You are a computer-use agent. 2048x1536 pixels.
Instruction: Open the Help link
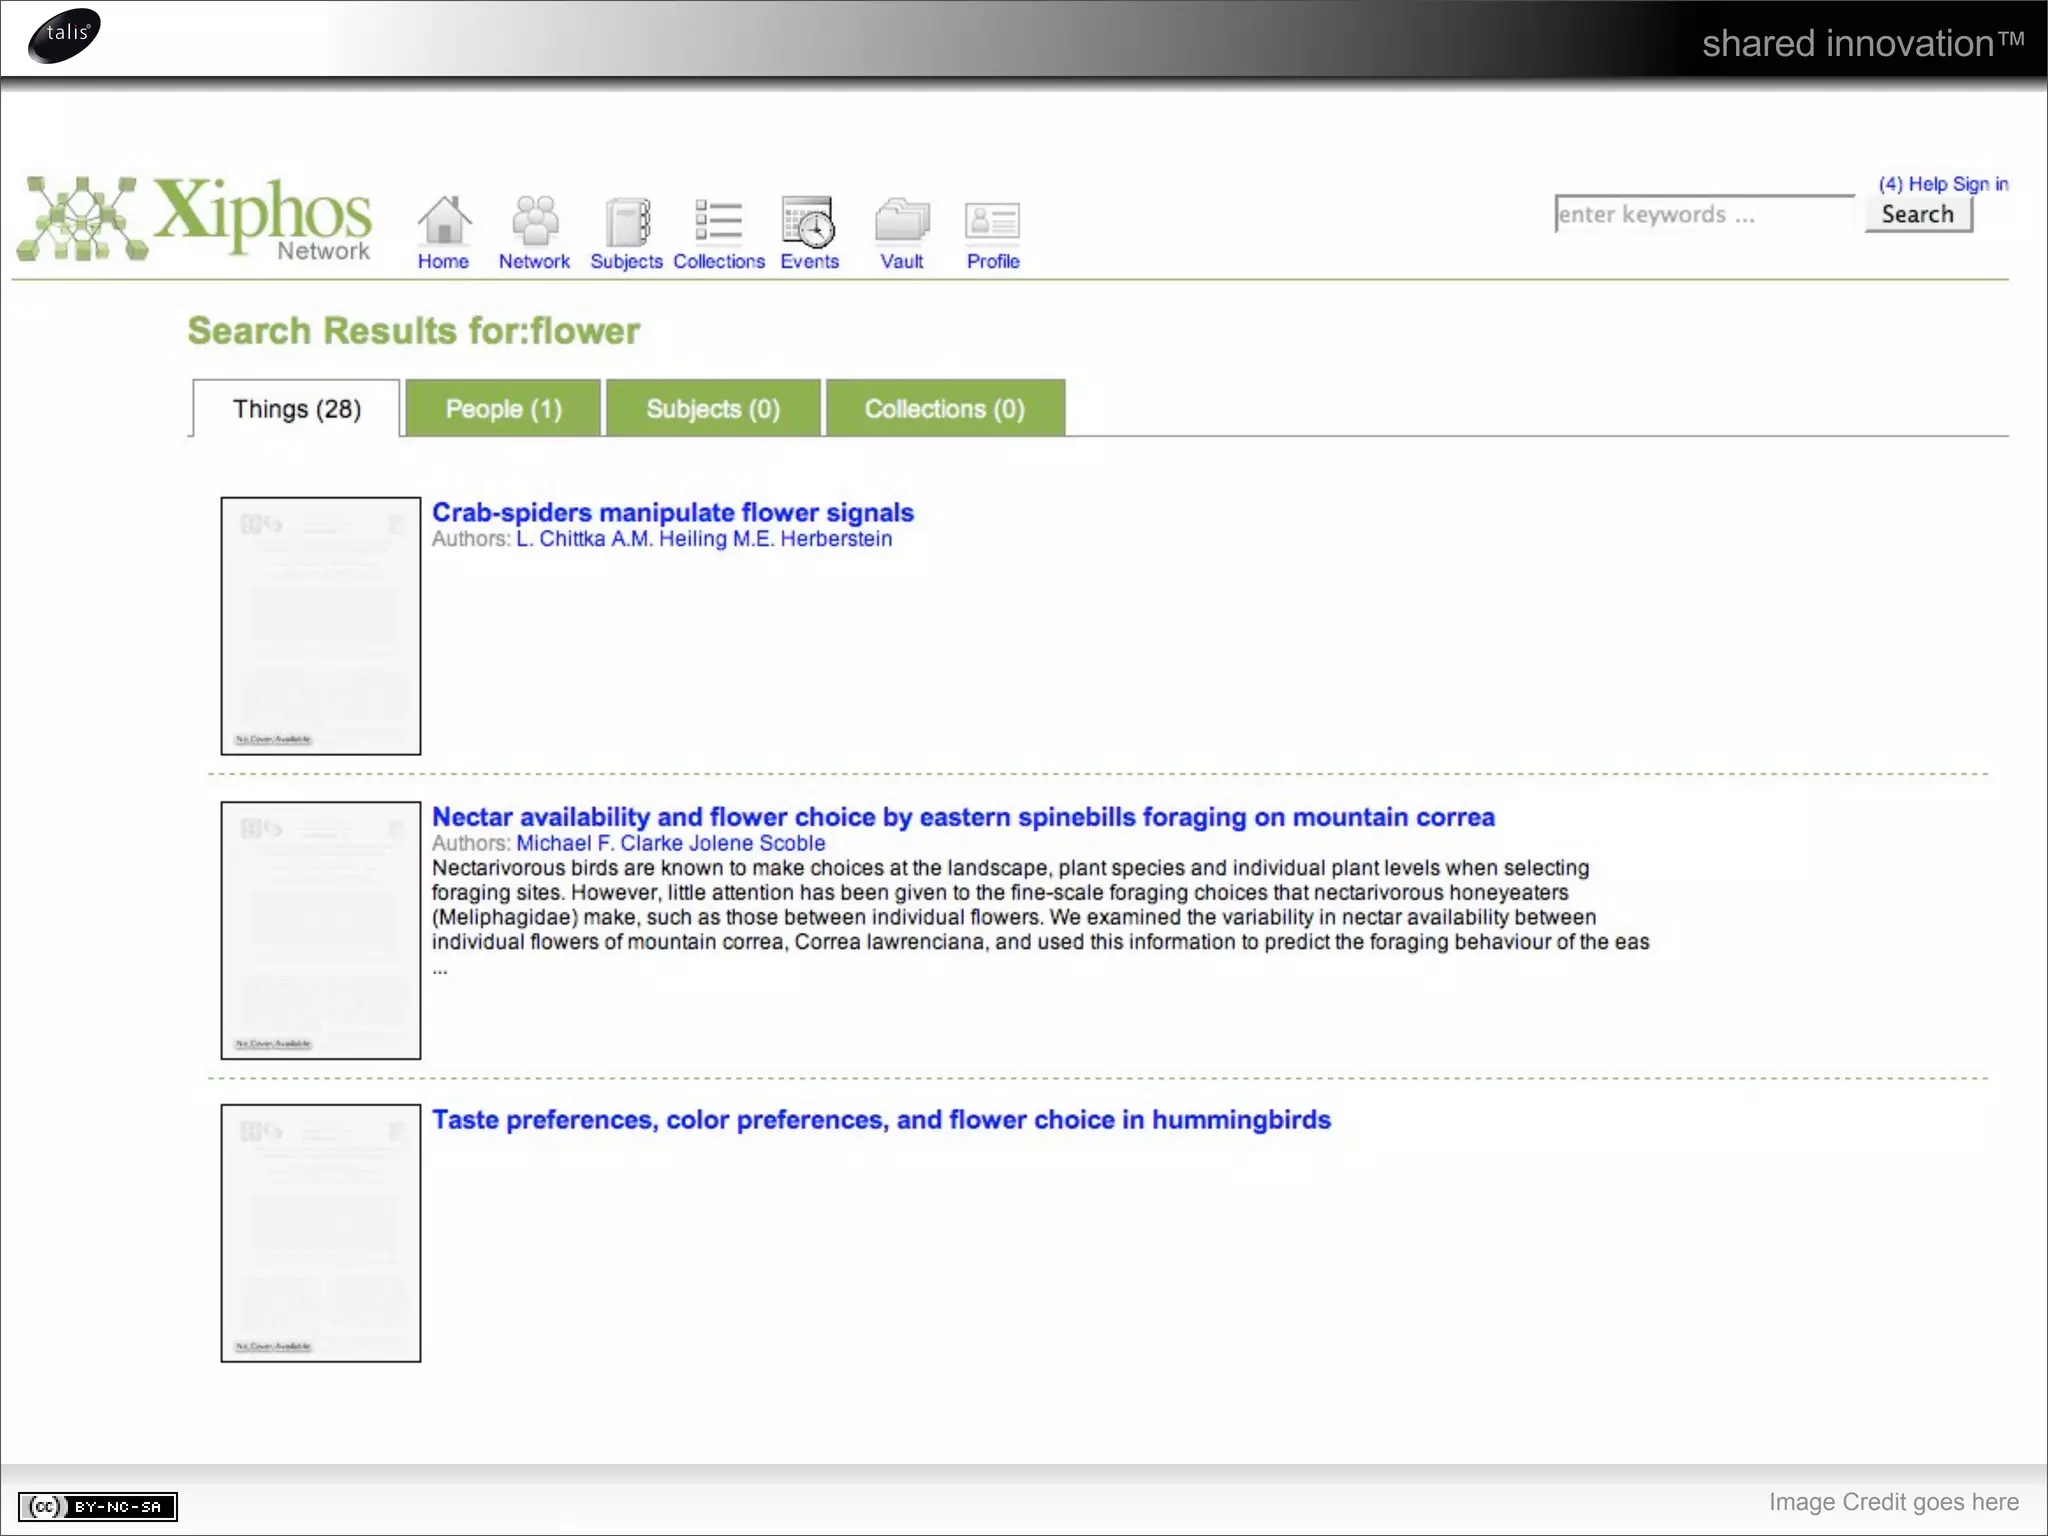(1927, 184)
